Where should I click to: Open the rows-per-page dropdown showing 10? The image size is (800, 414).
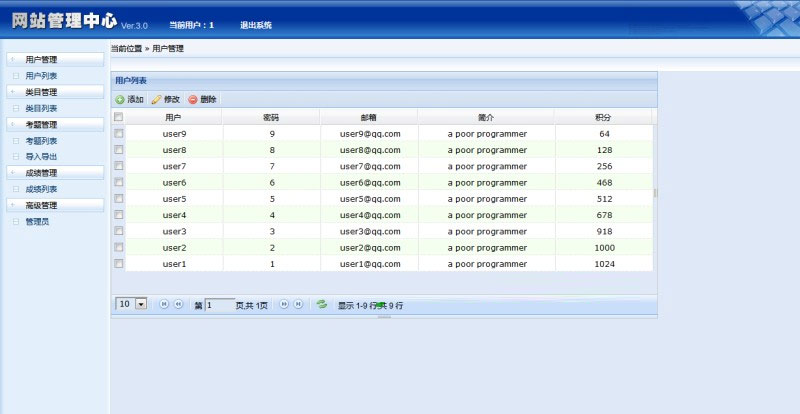coord(141,304)
